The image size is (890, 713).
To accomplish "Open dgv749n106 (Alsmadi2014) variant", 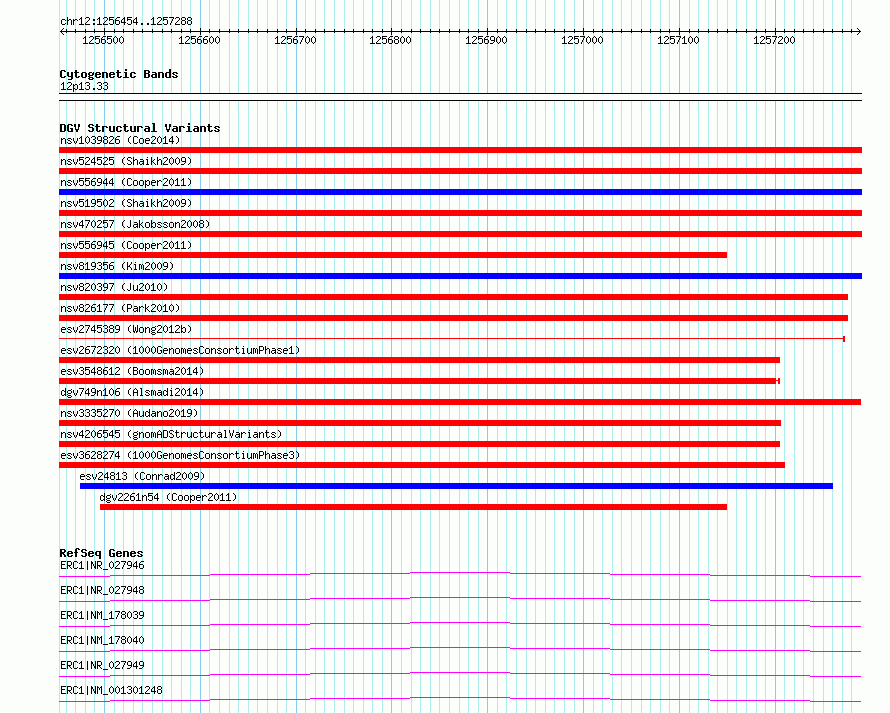I will [132, 392].
